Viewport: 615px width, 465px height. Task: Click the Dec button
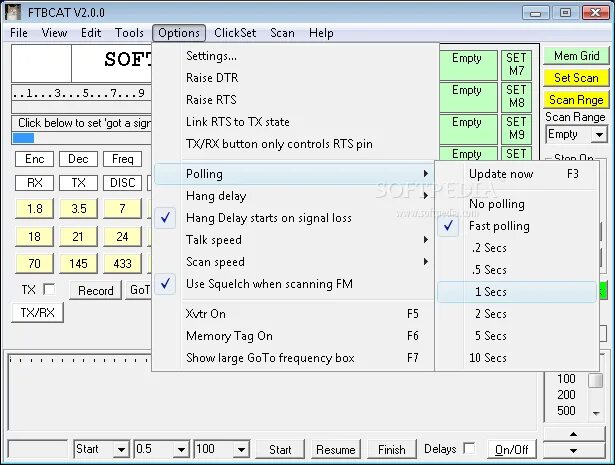click(x=78, y=159)
